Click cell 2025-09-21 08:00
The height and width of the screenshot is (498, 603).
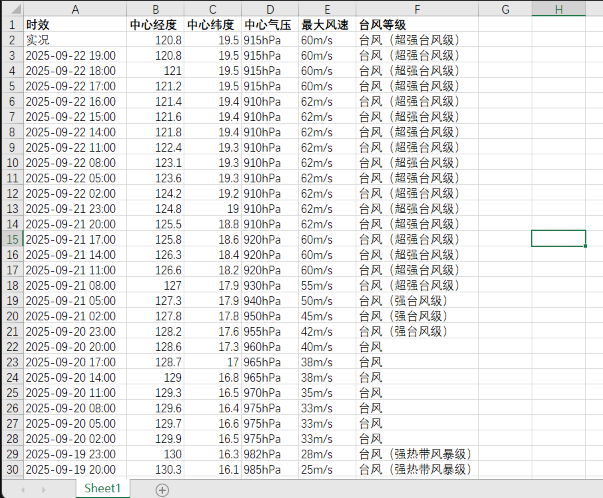[x=75, y=285]
